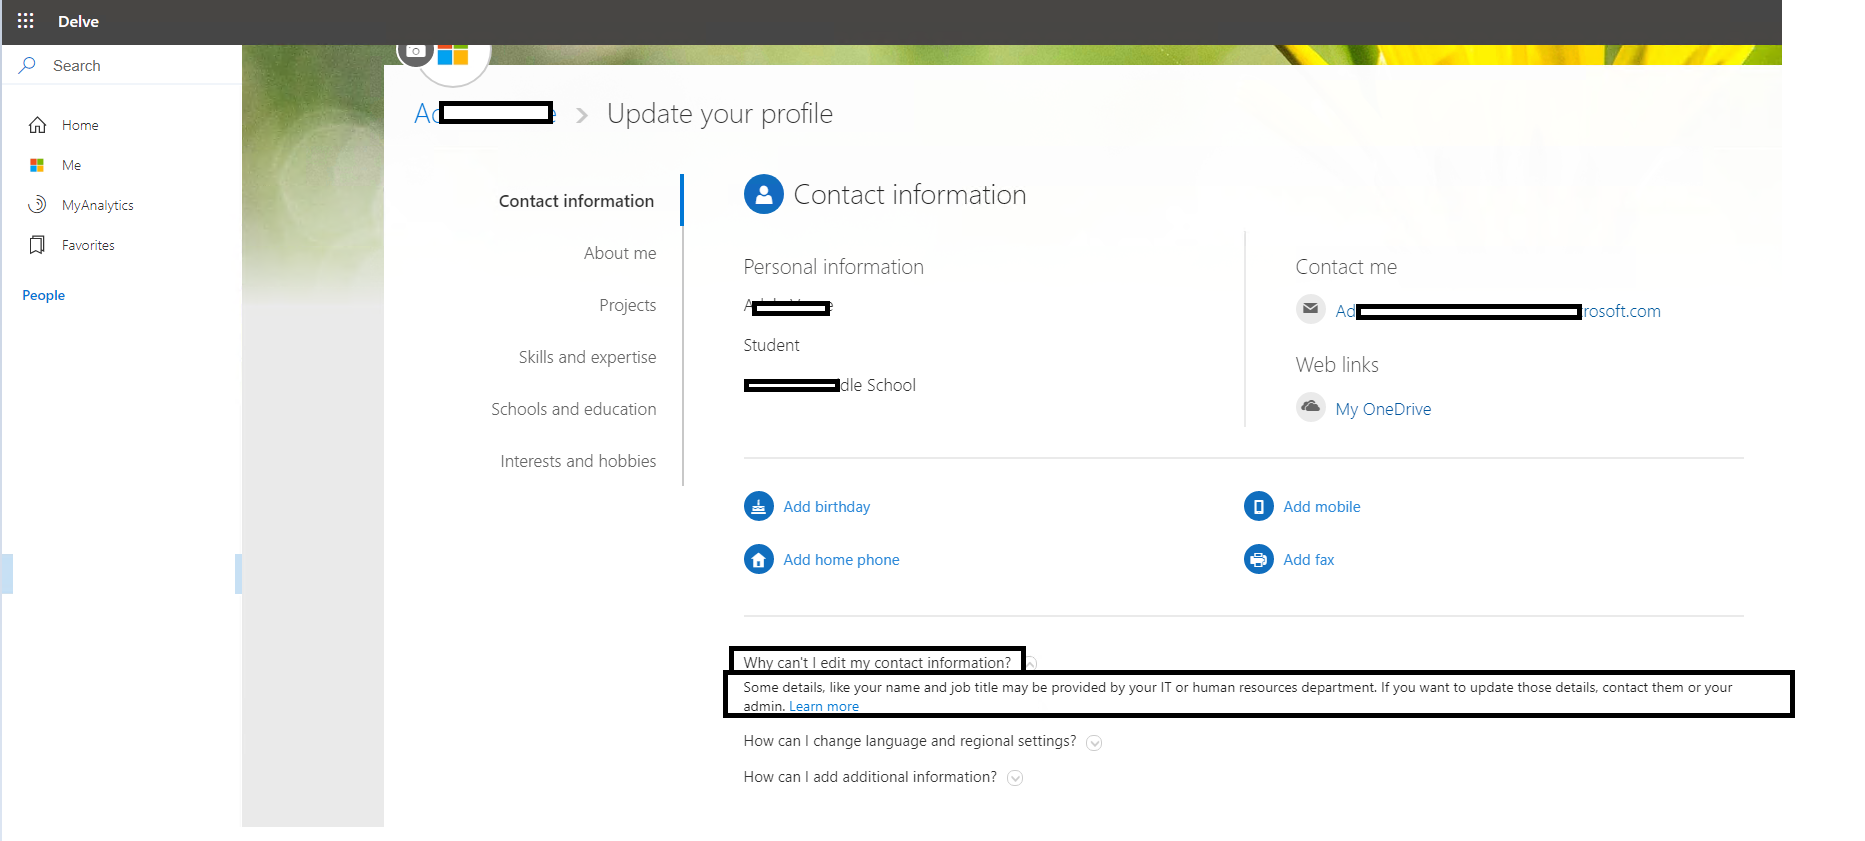Click the Home house icon
Image resolution: width=1865 pixels, height=841 pixels.
[x=38, y=125]
